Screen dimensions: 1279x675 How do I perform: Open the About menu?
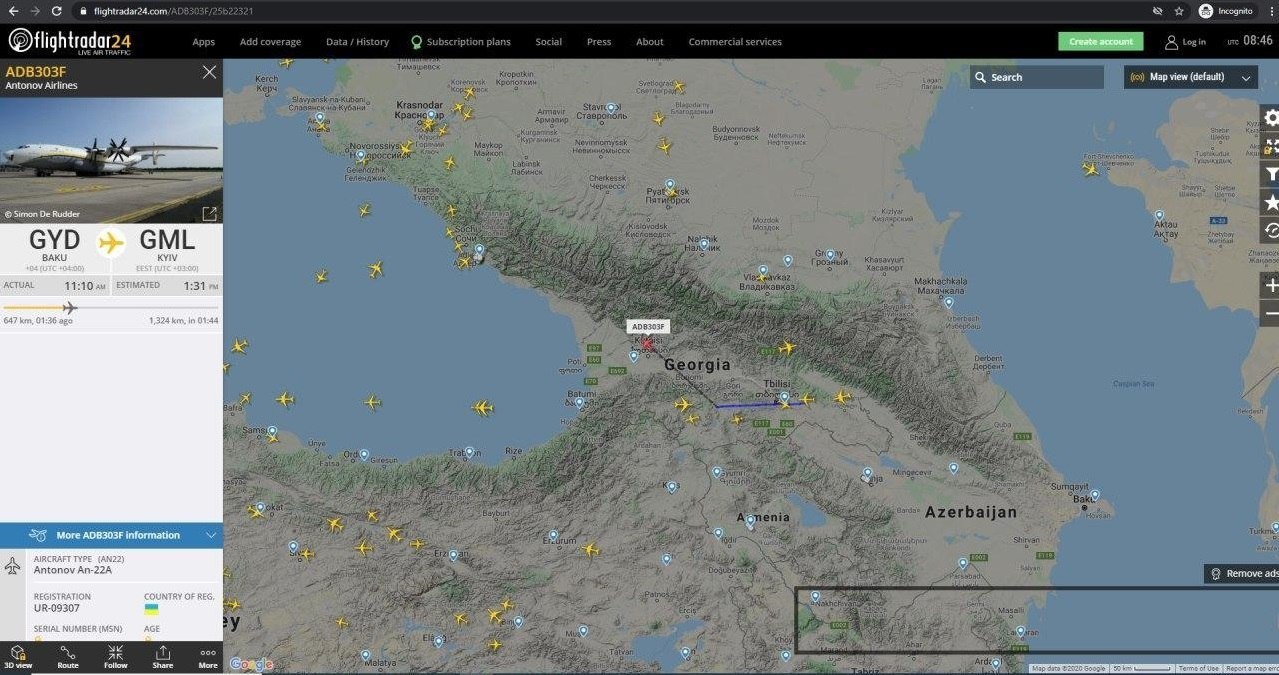click(650, 42)
